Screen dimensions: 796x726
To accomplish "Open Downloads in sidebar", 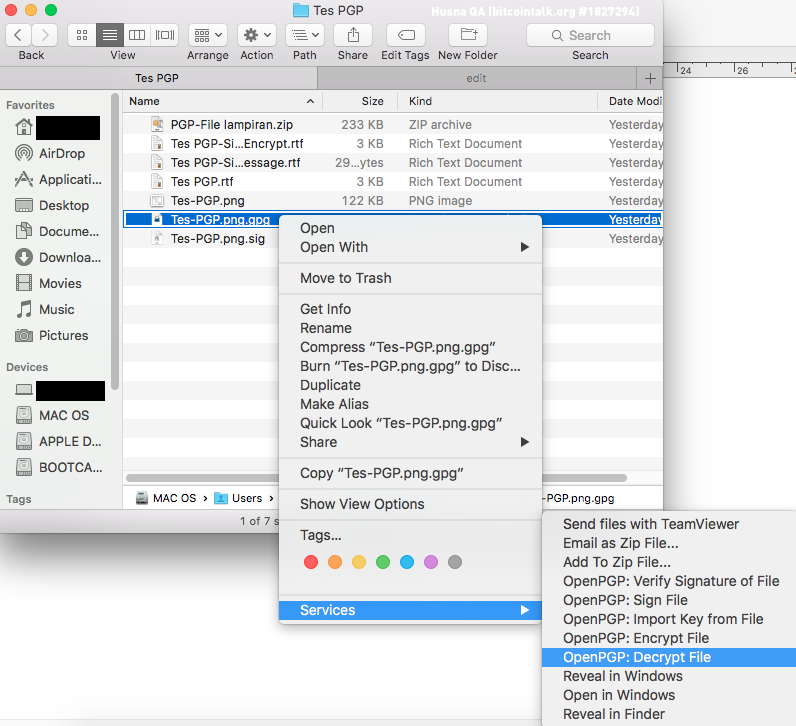I will coord(58,257).
